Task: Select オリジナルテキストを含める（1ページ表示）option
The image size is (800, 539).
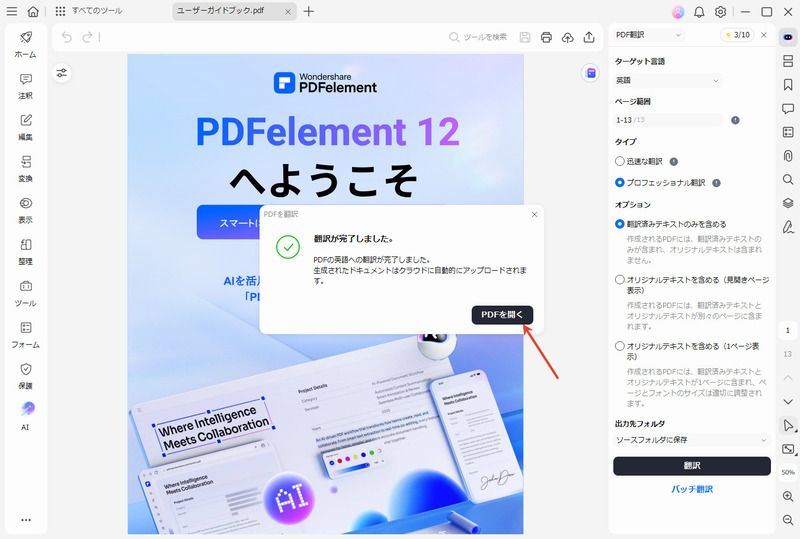Action: point(619,346)
